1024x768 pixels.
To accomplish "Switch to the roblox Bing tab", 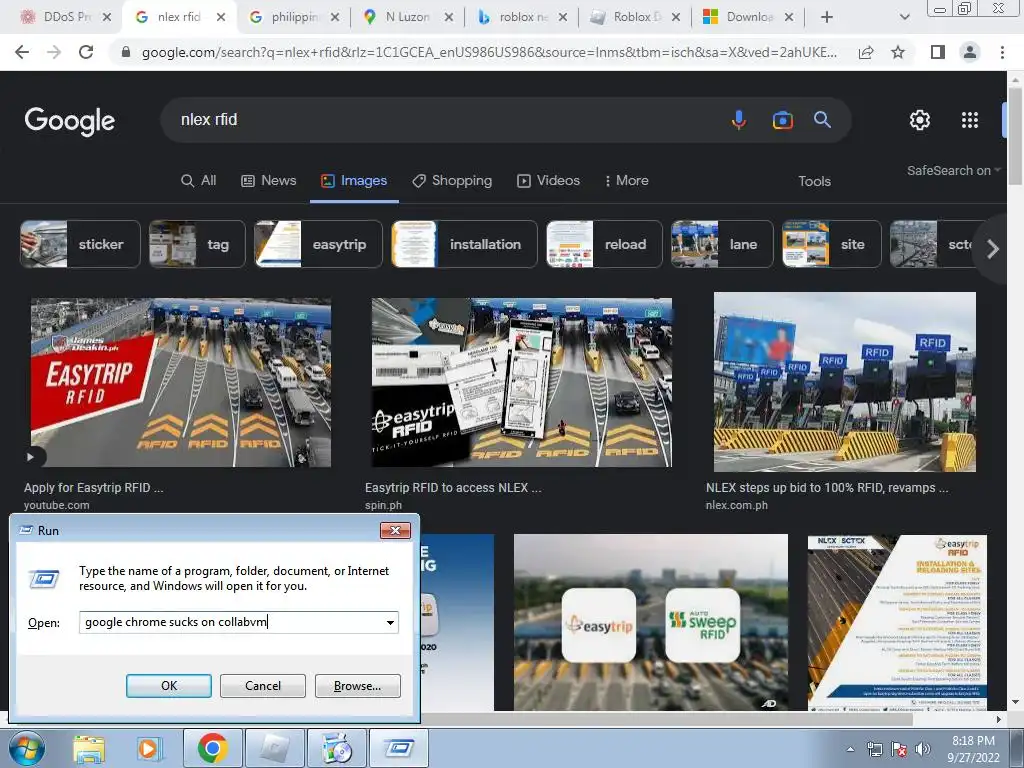I will tap(521, 17).
